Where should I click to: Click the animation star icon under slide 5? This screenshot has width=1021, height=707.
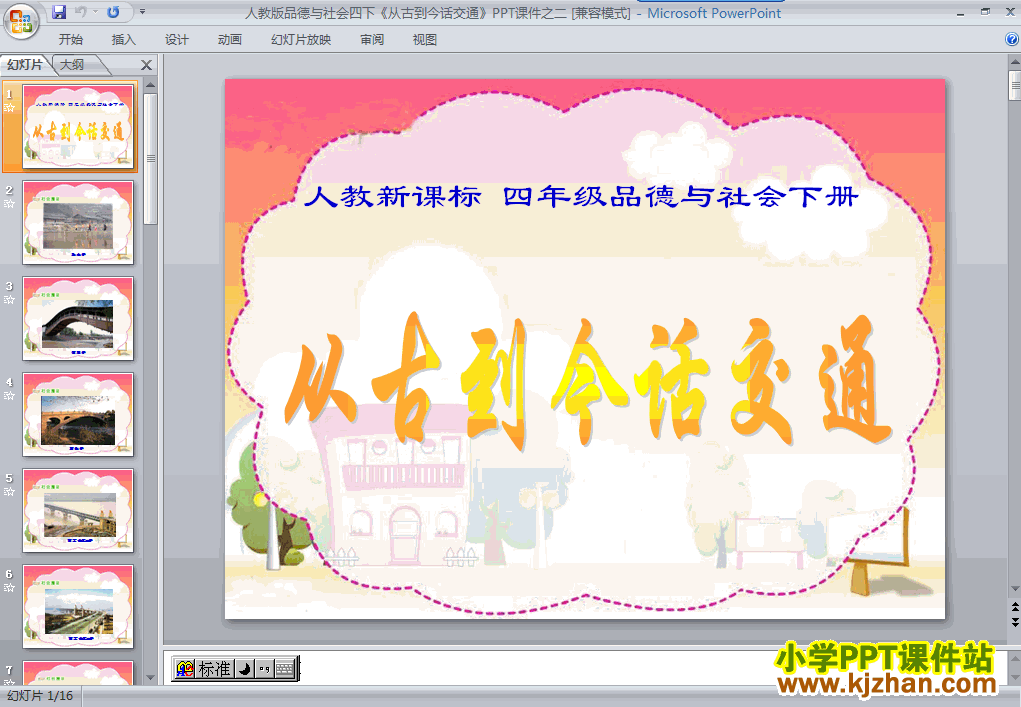(9, 492)
